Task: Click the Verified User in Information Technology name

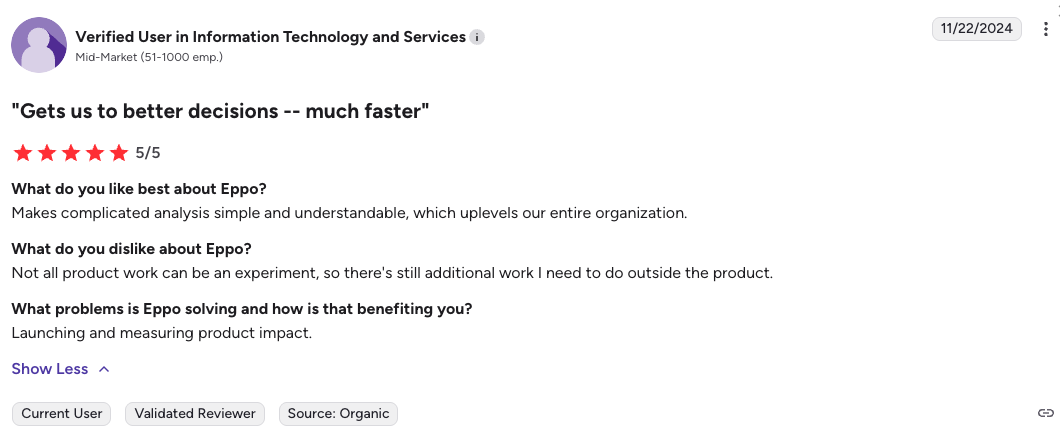Action: tap(270, 37)
